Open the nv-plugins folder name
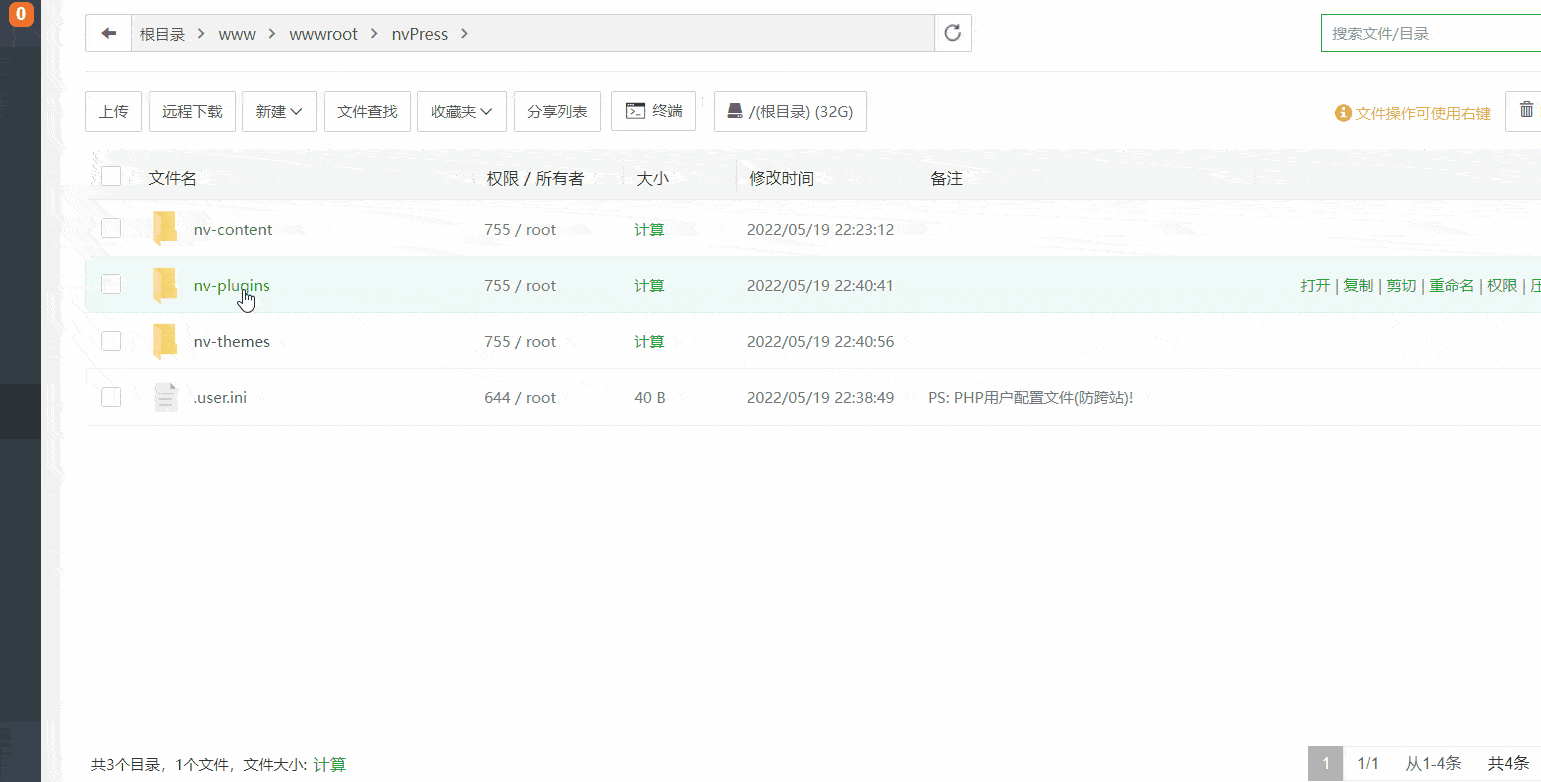The width and height of the screenshot is (1541, 782). pos(232,285)
